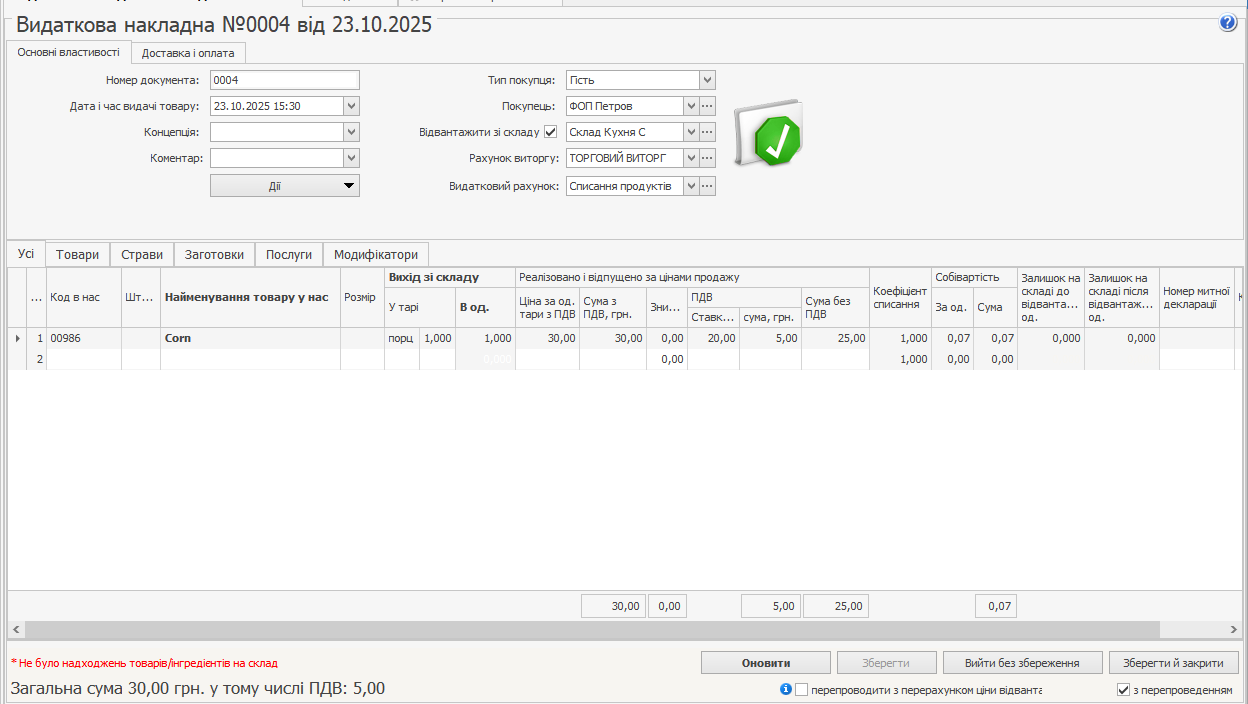Toggle the Відвантажити зі складу checkbox
The height and width of the screenshot is (704, 1248).
(x=550, y=132)
